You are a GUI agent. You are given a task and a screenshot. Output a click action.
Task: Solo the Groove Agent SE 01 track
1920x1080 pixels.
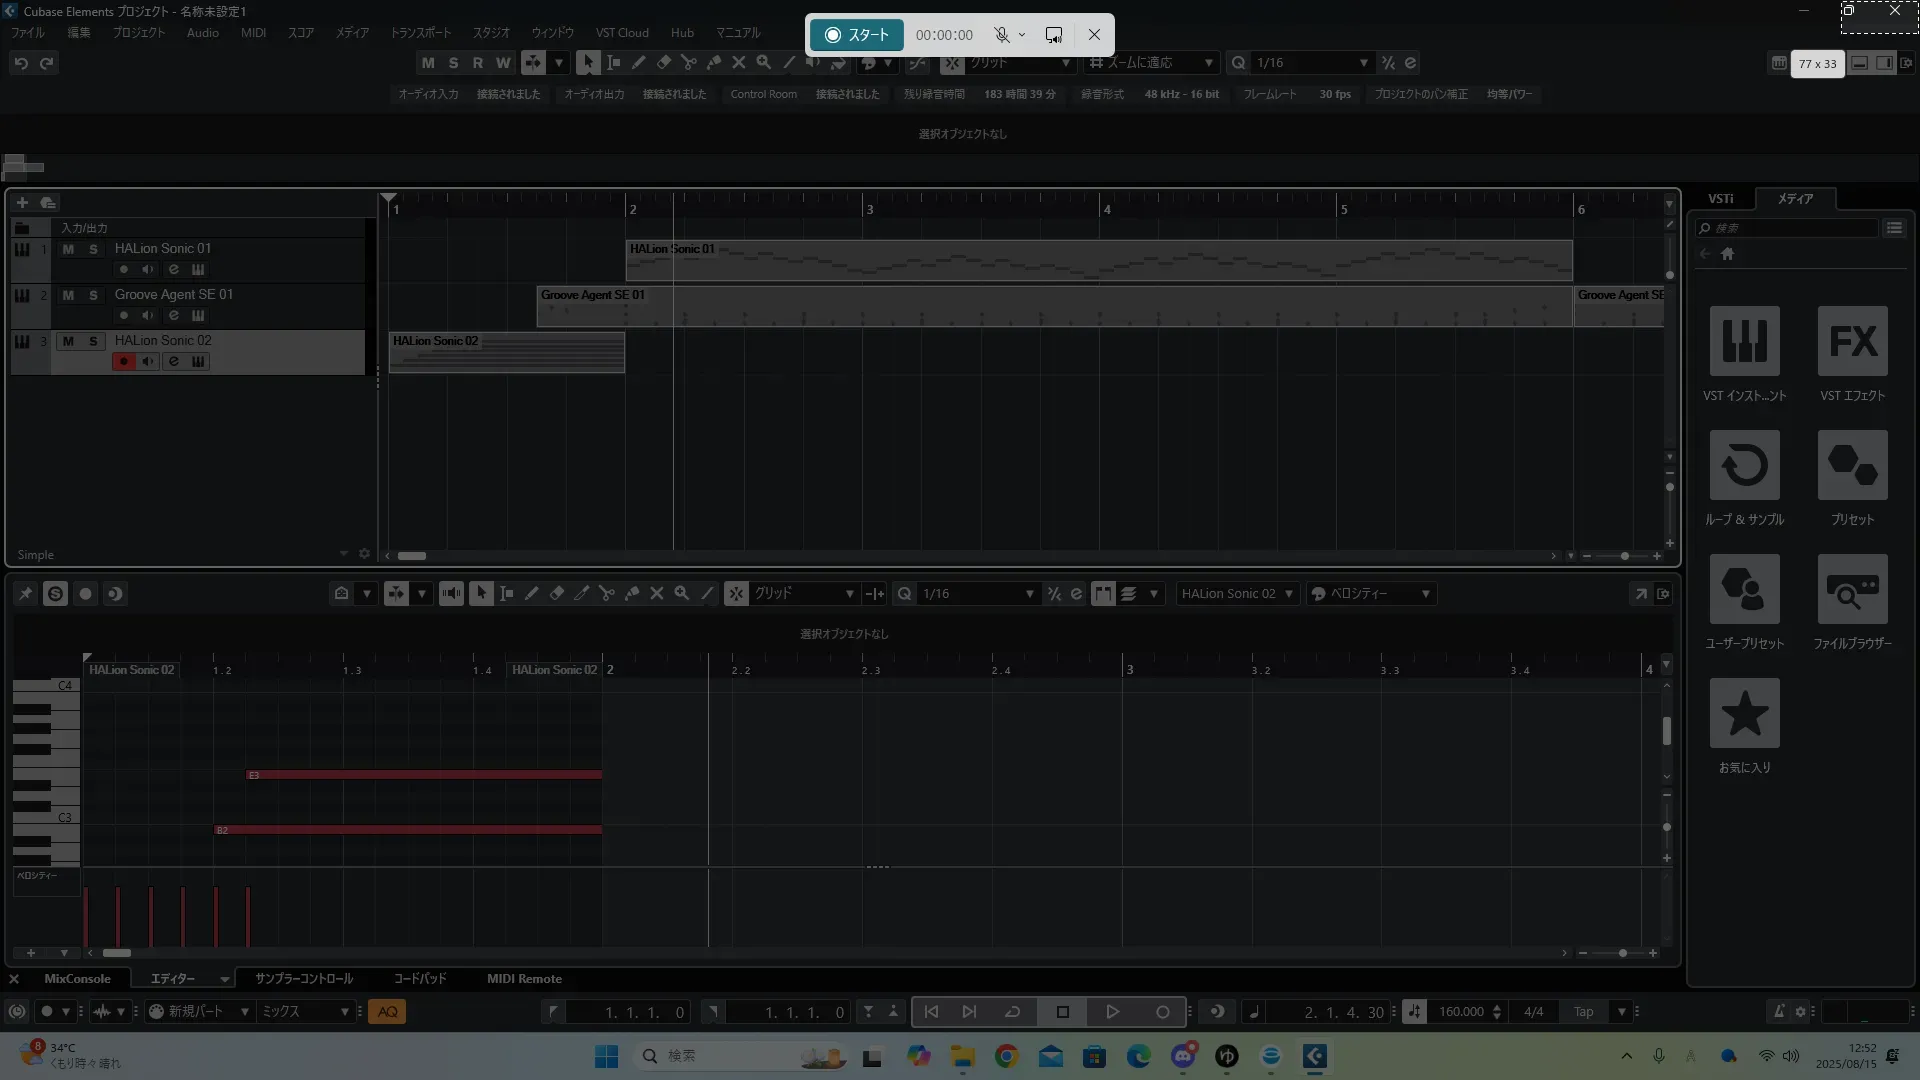[x=93, y=295]
